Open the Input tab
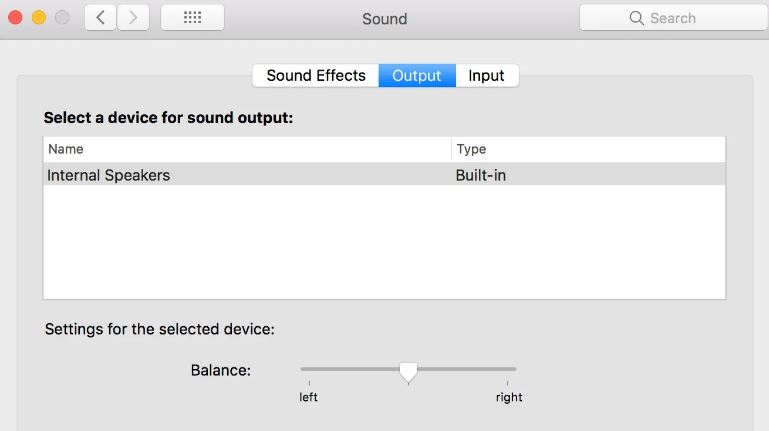 tap(487, 76)
